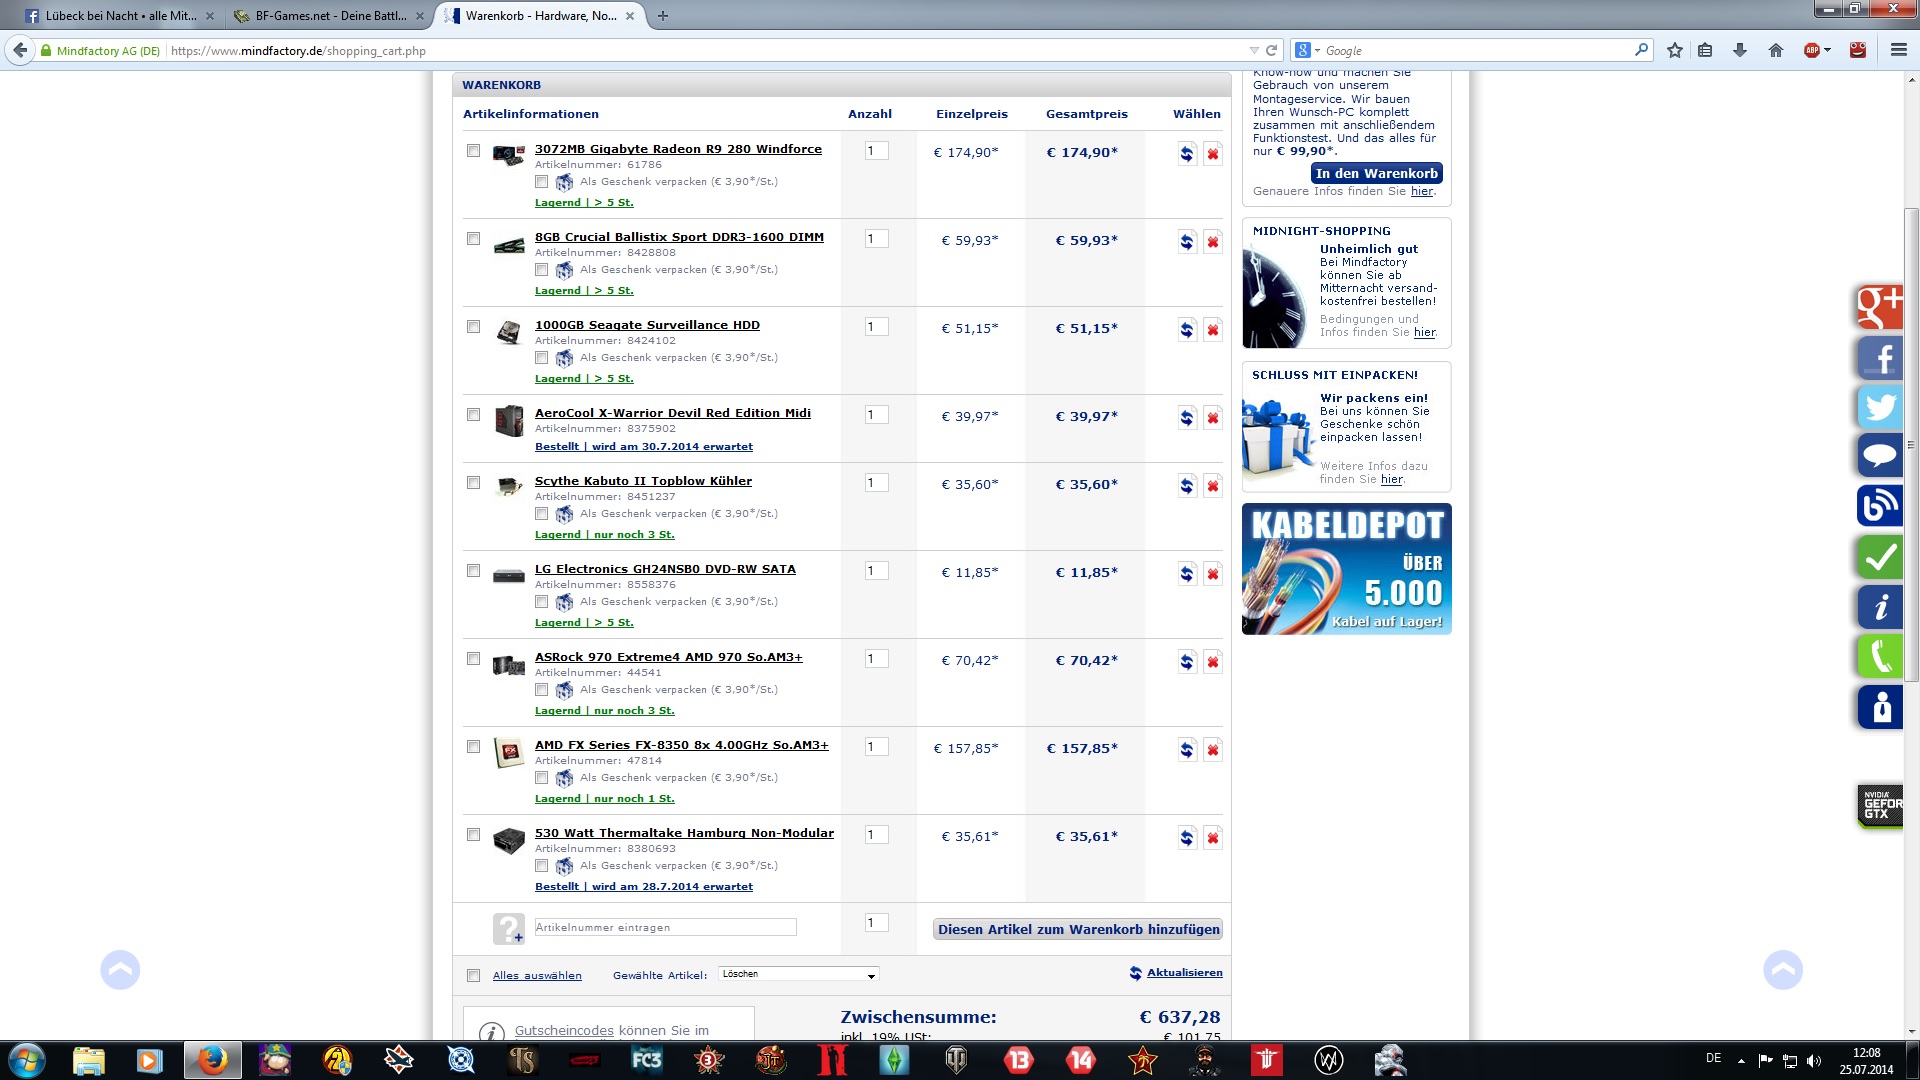Viewport: 1920px width, 1080px height.
Task: Select the ASRock 970 Extreme4 row checkbox
Action: [x=474, y=659]
